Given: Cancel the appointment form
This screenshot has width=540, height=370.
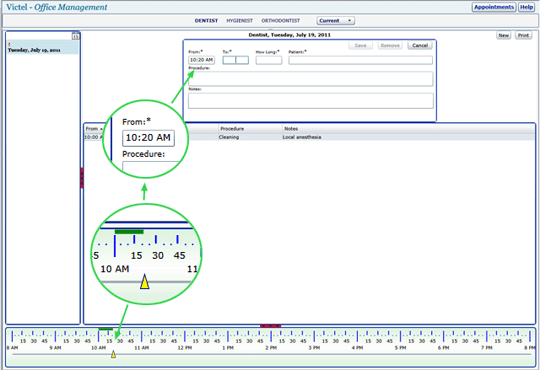Looking at the screenshot, I should (420, 45).
